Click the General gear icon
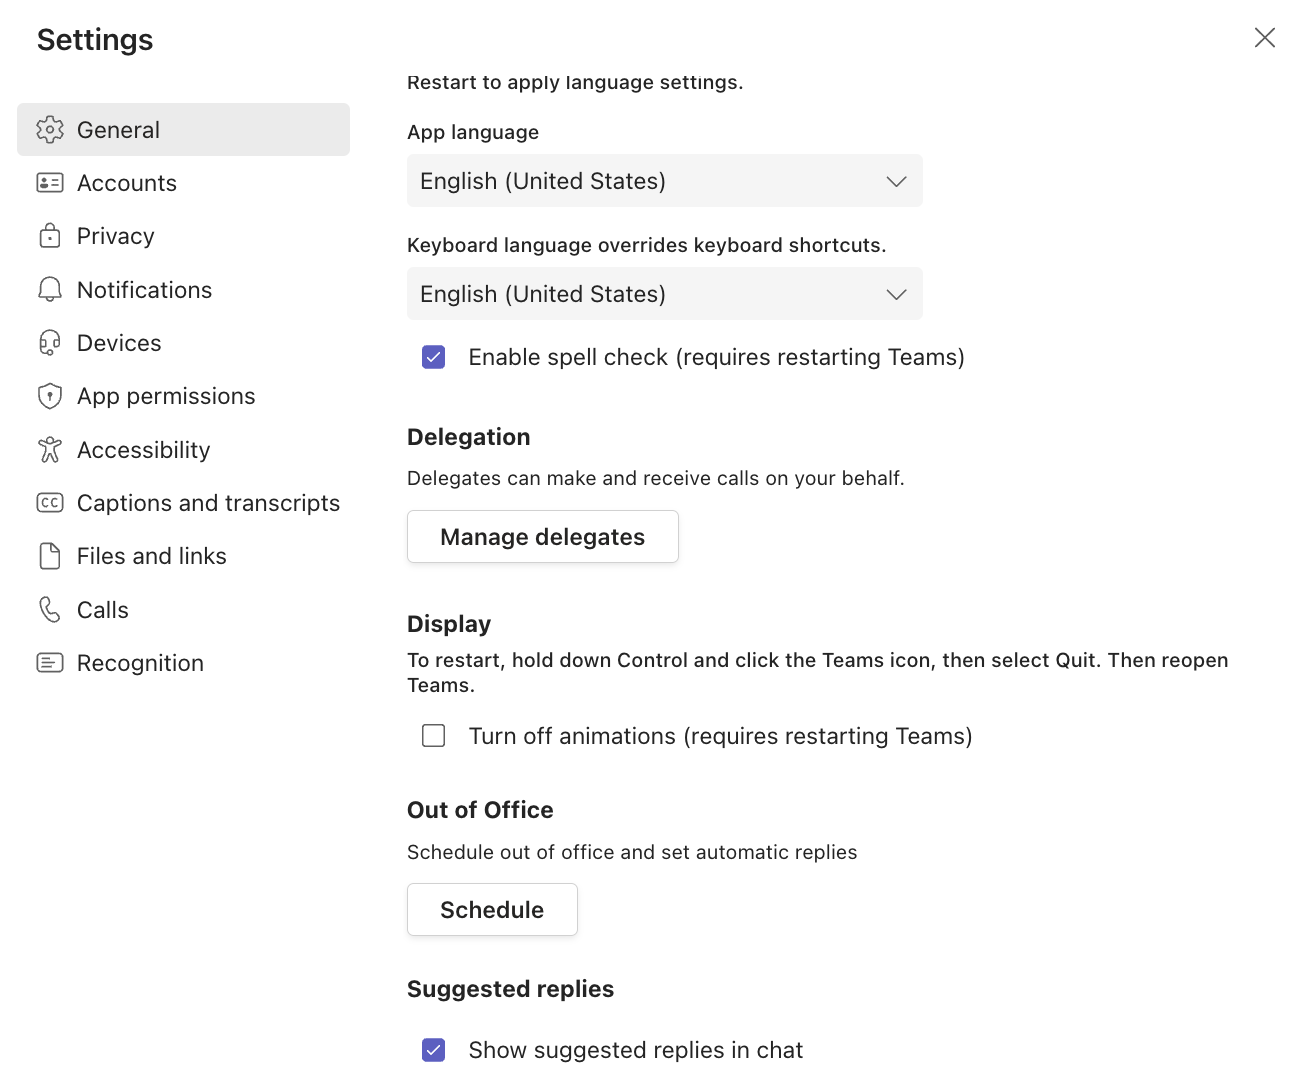This screenshot has height=1092, width=1294. (50, 130)
